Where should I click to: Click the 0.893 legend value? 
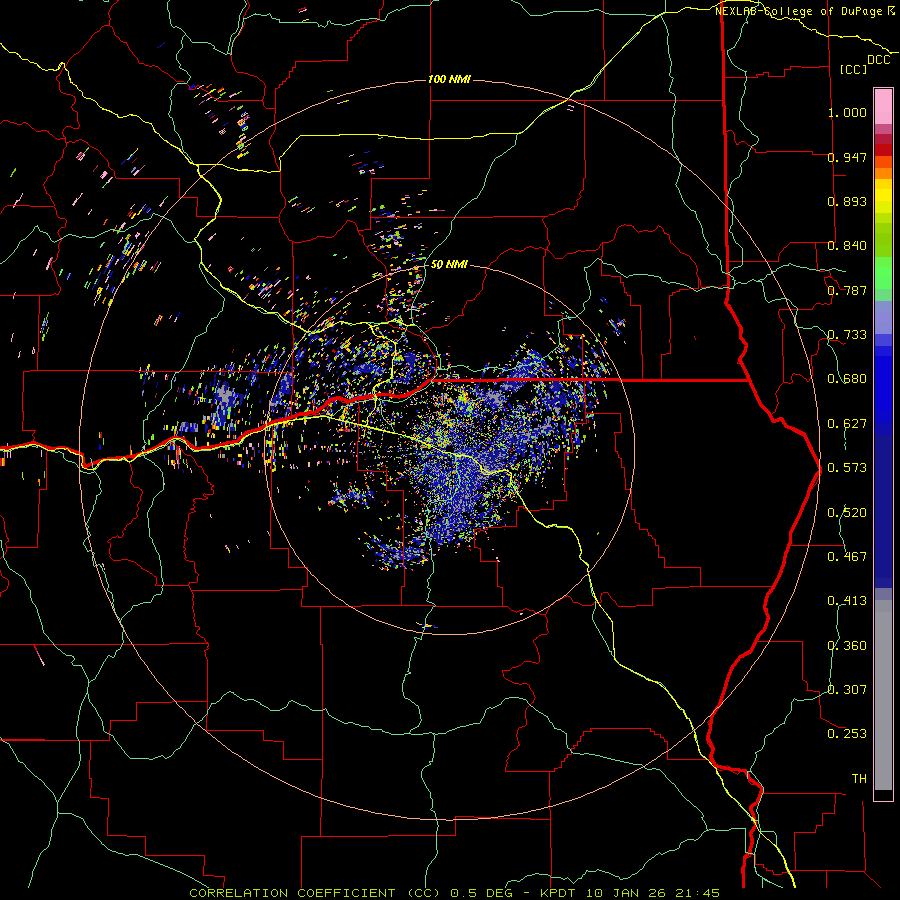[x=847, y=201]
